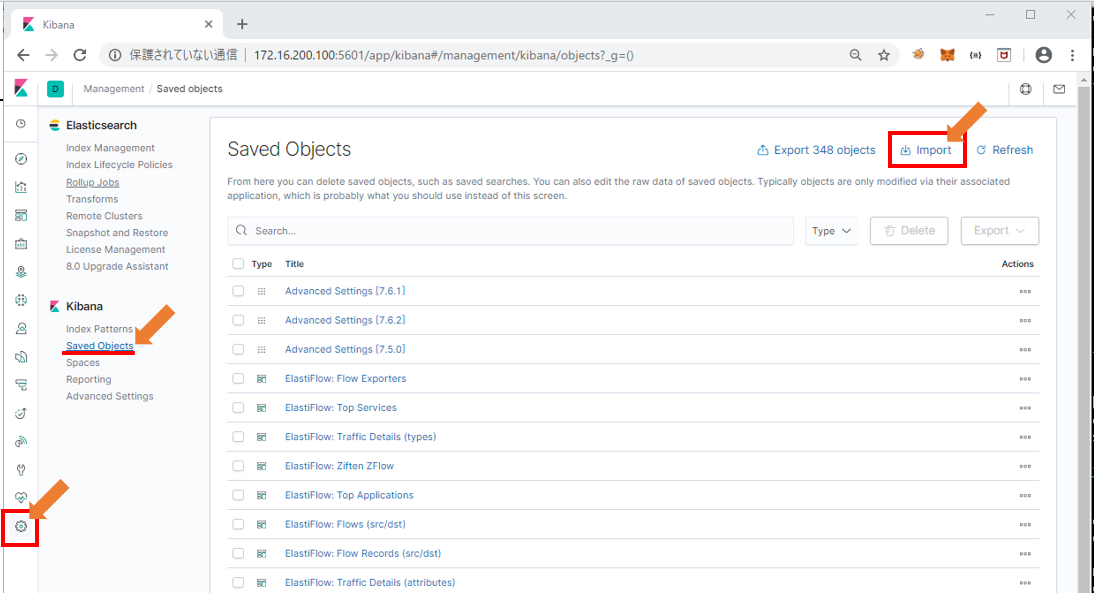This screenshot has width=1094, height=593.
Task: Click the Management breadcrumb
Action: 114,89
